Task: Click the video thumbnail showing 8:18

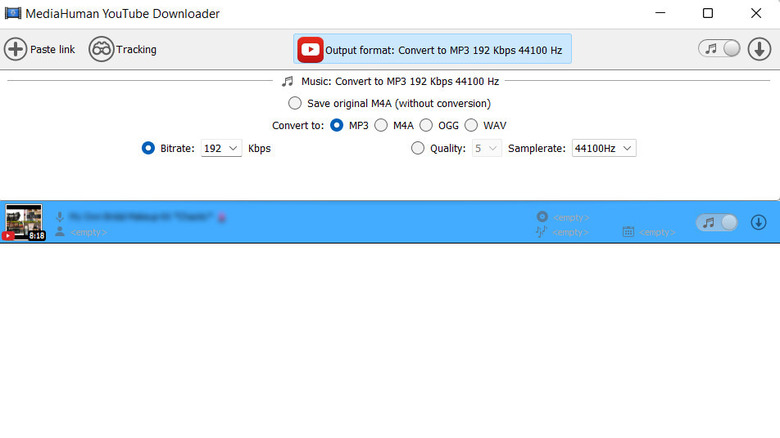Action: pyautogui.click(x=24, y=222)
